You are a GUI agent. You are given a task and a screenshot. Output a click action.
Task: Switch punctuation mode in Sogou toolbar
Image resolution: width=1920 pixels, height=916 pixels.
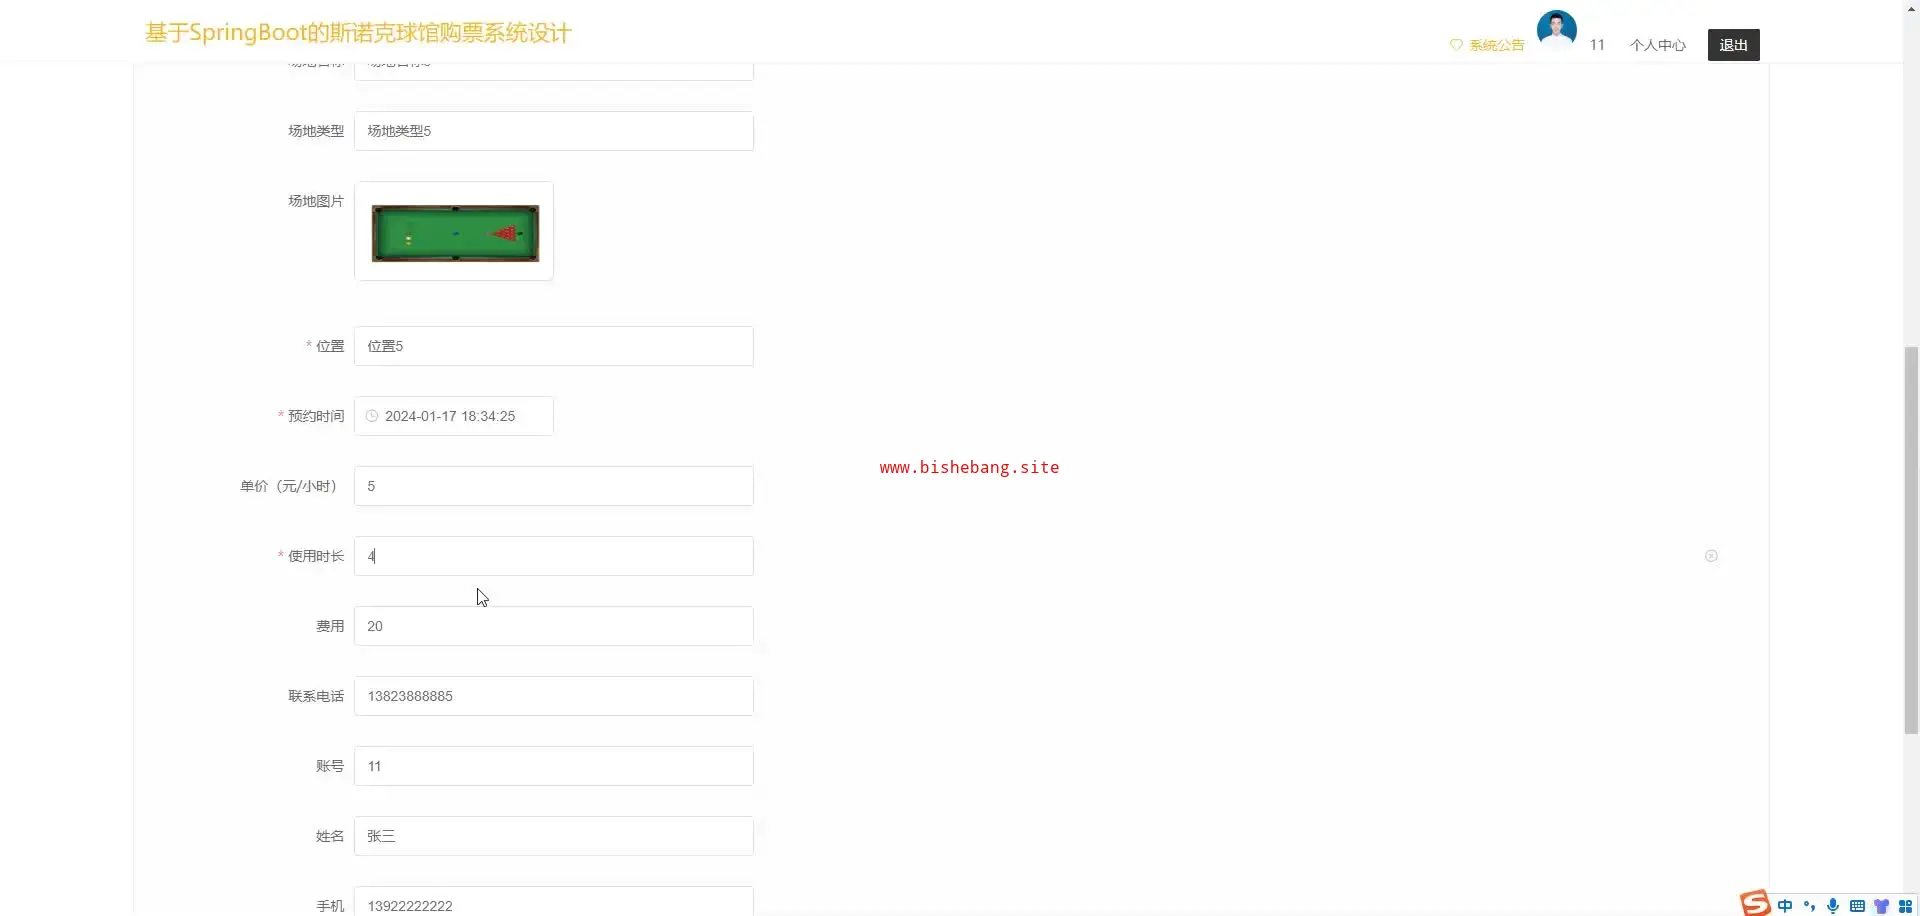(1809, 906)
